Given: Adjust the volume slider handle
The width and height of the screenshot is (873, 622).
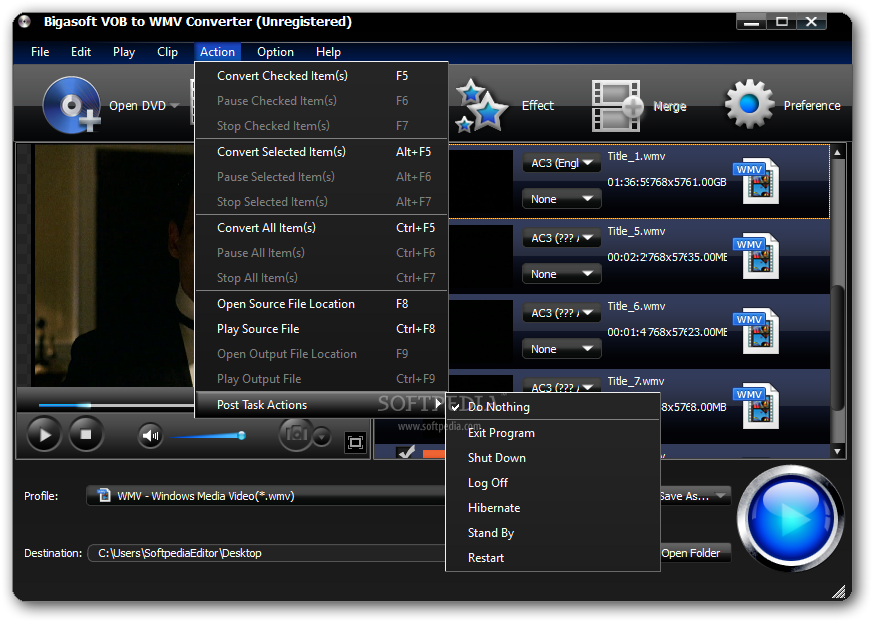Looking at the screenshot, I should coord(242,435).
